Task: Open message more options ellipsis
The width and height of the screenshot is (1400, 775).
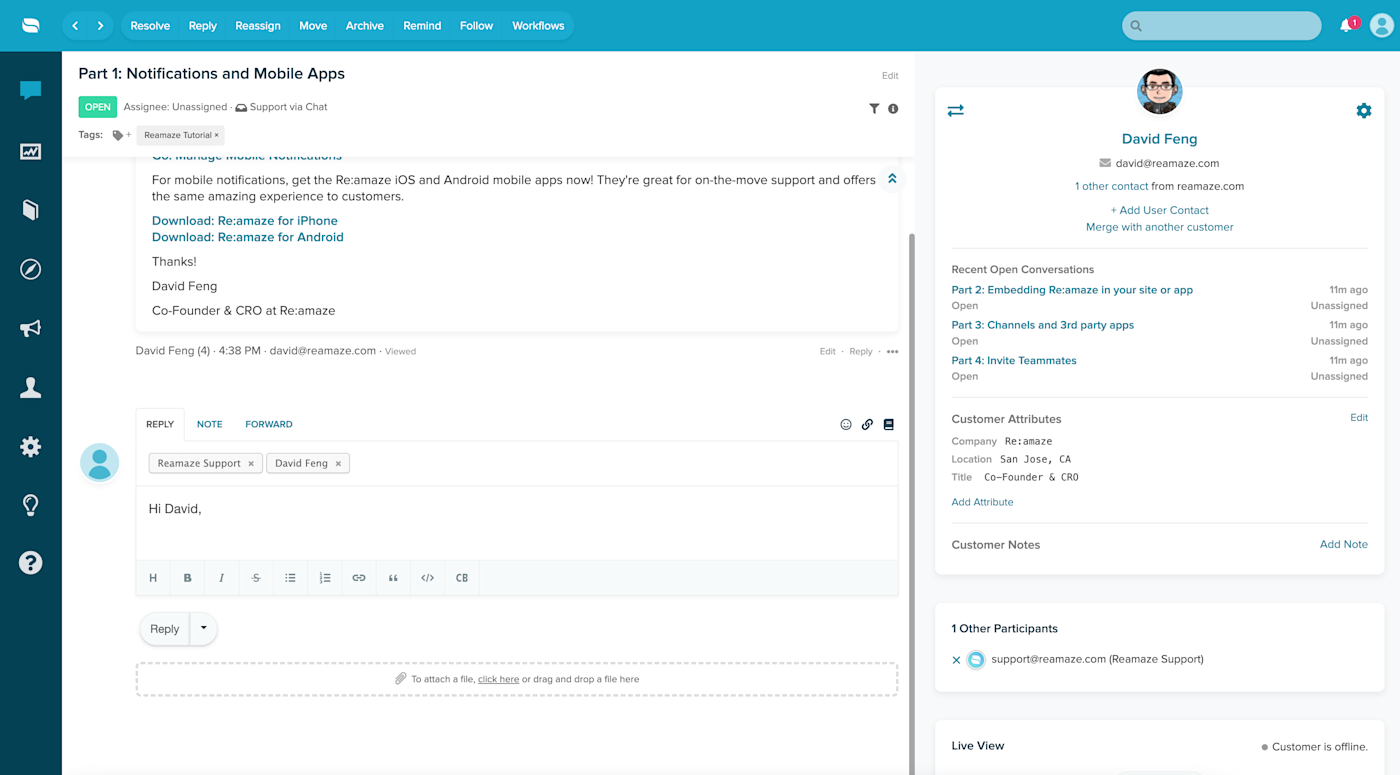Action: [892, 351]
